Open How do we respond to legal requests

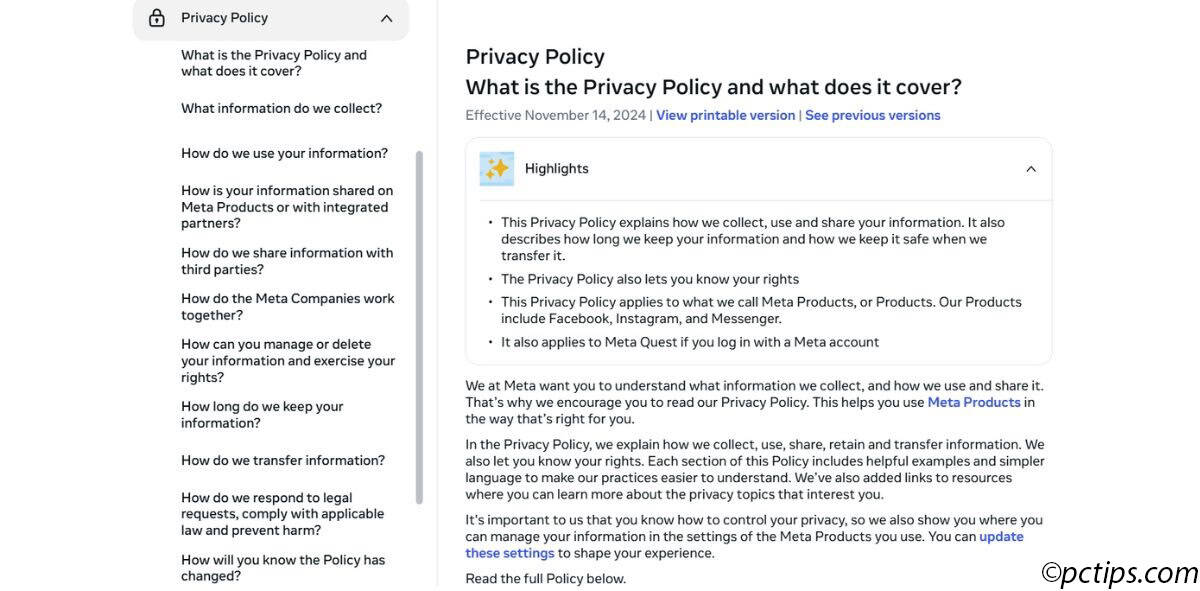[282, 514]
